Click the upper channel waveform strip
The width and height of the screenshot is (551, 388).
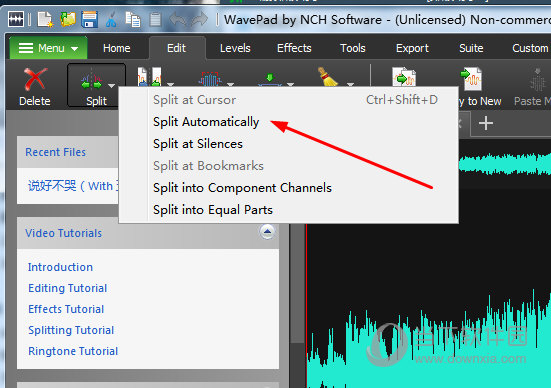click(505, 164)
